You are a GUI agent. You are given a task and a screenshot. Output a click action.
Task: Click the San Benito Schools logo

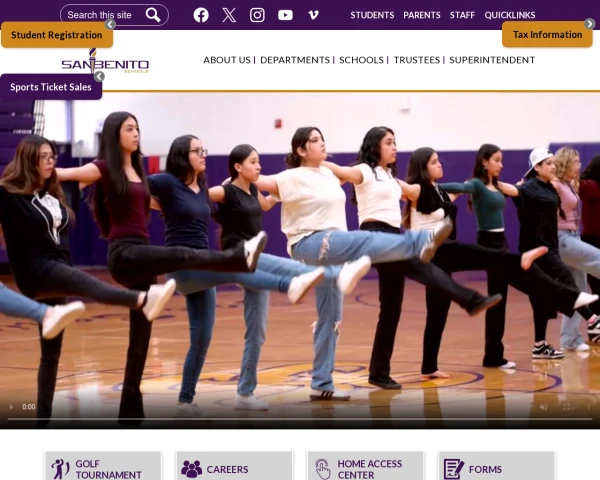pyautogui.click(x=105, y=63)
